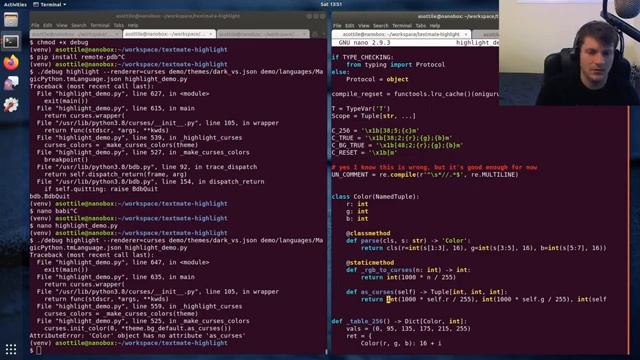640x360 pixels.
Task: Click the '@classmethod' decorator in nano
Action: (x=368, y=233)
